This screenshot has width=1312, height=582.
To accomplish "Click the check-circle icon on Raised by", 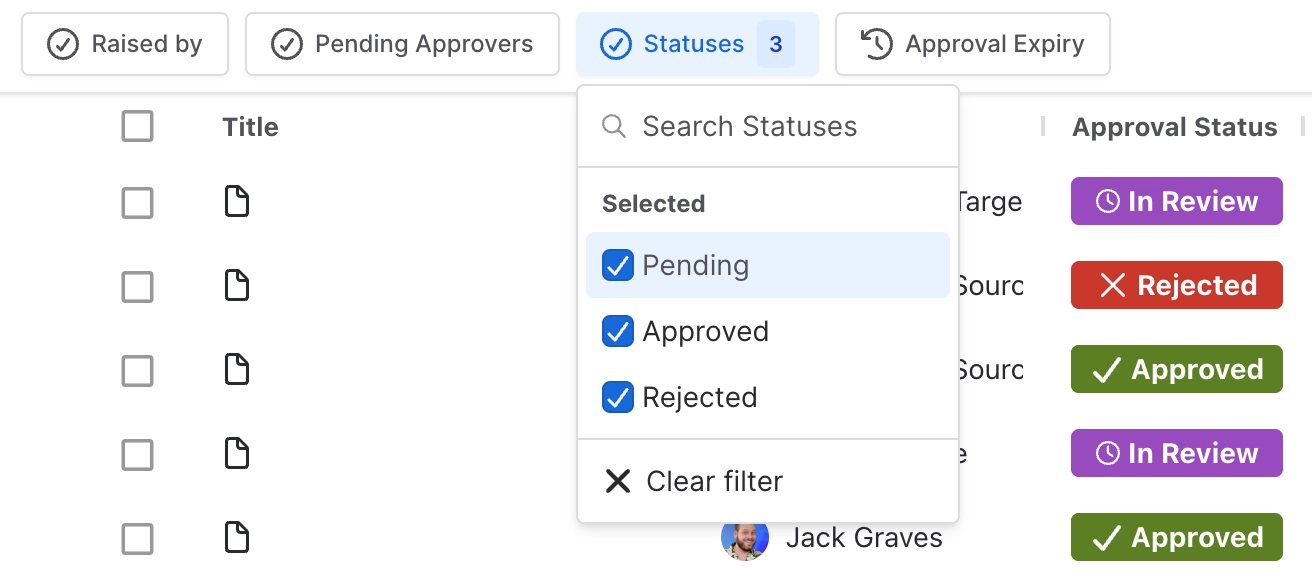I will pos(63,44).
